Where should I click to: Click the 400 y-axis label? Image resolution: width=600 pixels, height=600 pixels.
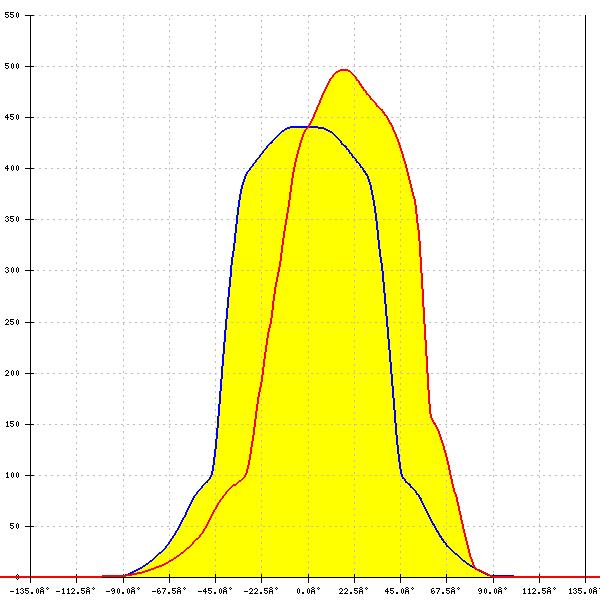12,168
